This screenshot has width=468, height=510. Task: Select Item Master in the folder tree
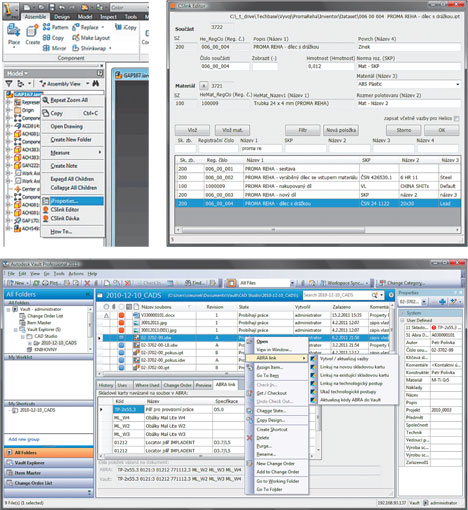tap(39, 323)
